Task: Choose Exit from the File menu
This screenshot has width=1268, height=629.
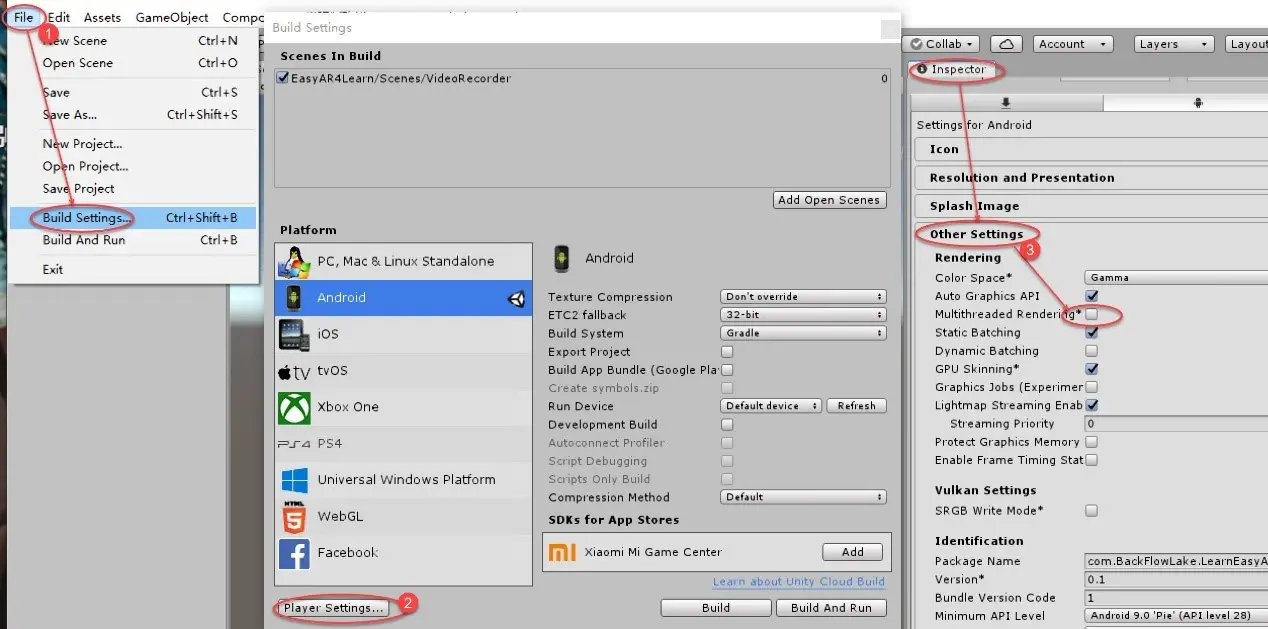Action: (x=133, y=269)
